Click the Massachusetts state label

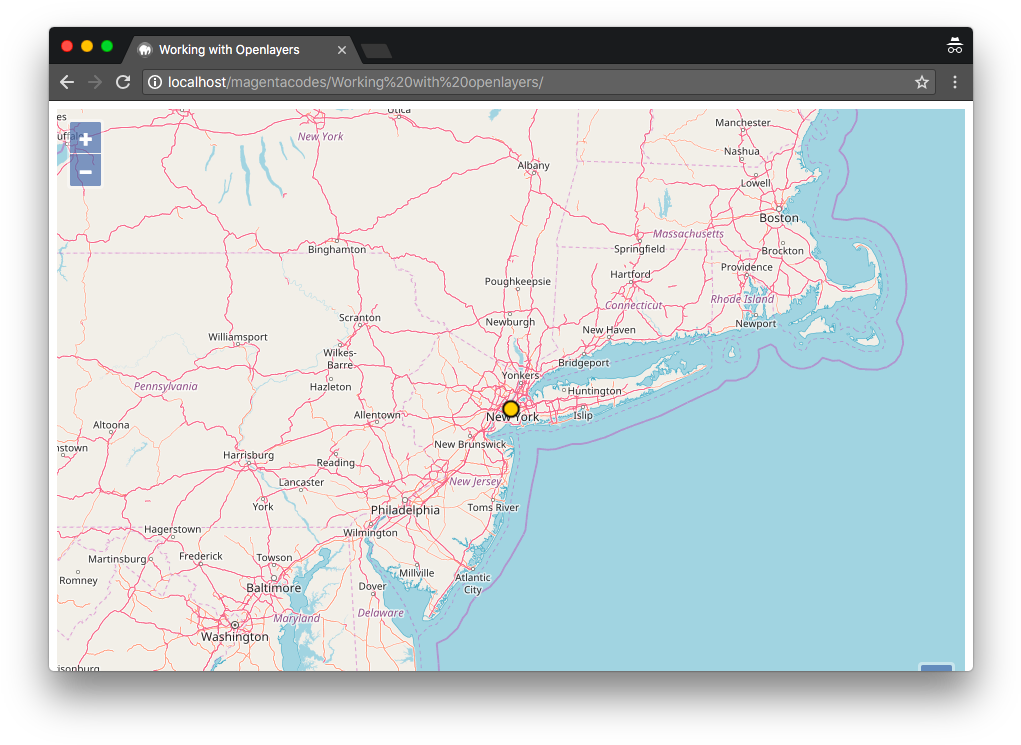(x=688, y=234)
